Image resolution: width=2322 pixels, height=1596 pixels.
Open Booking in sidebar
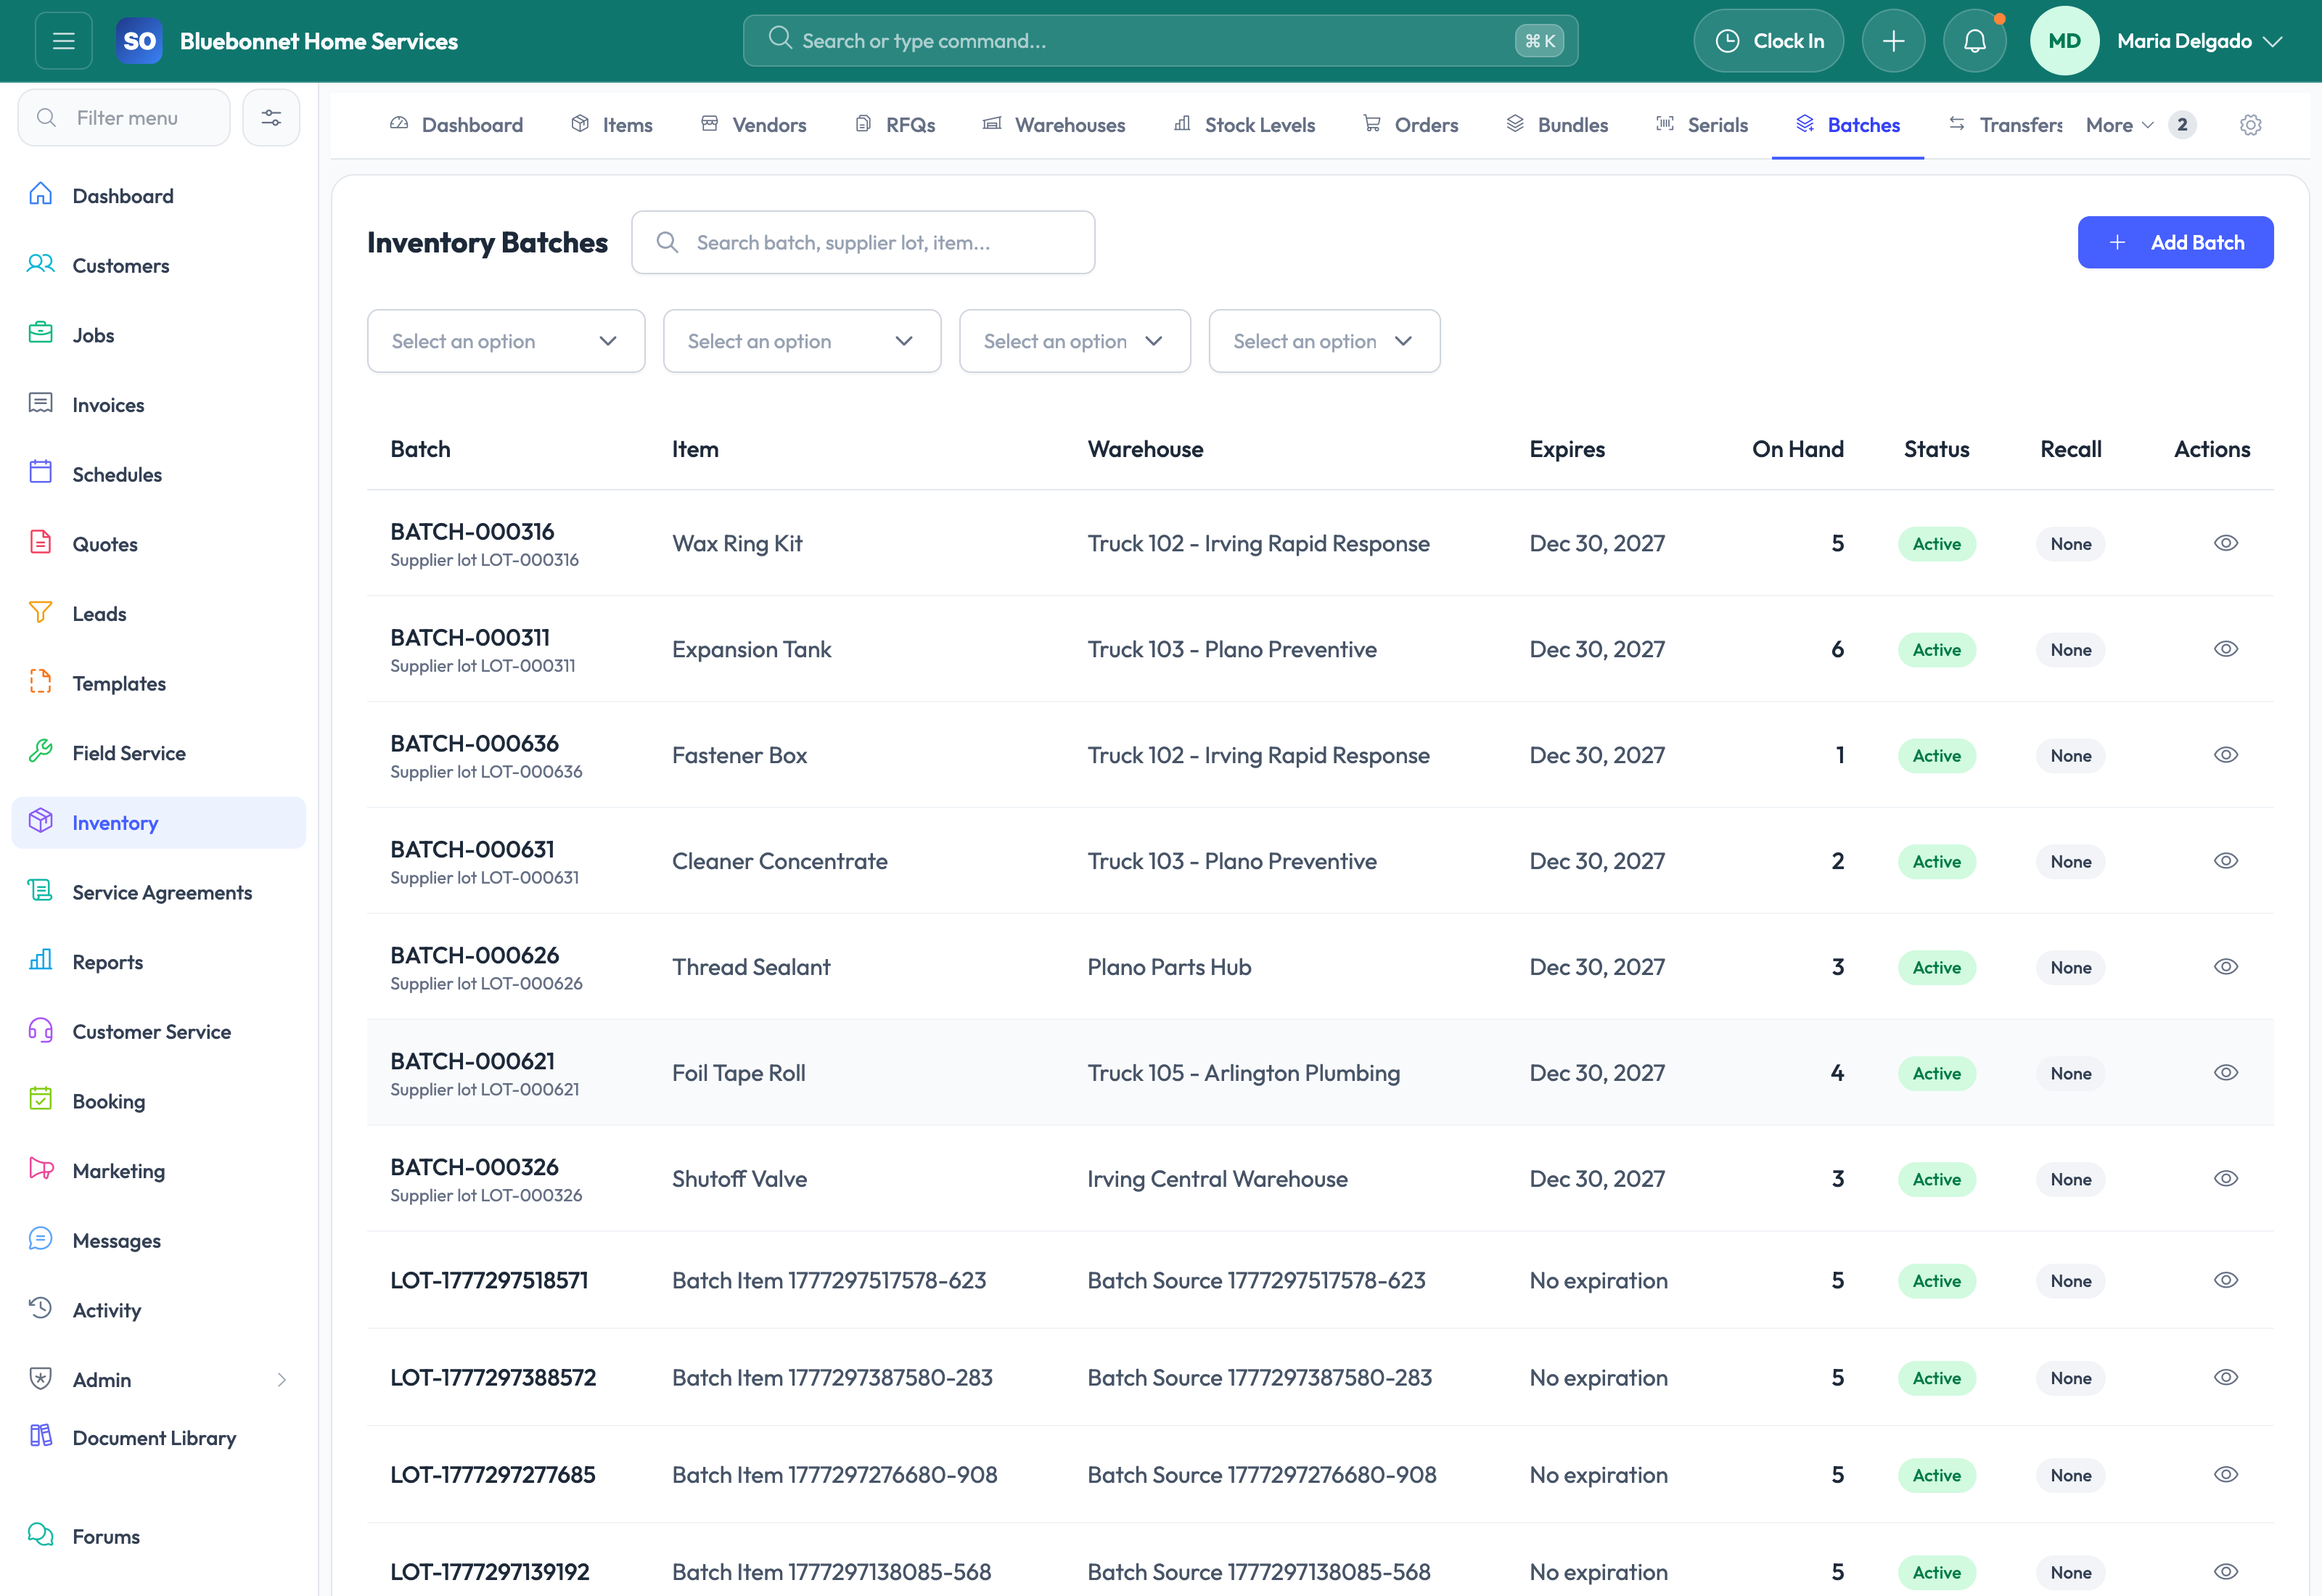coord(159,1102)
